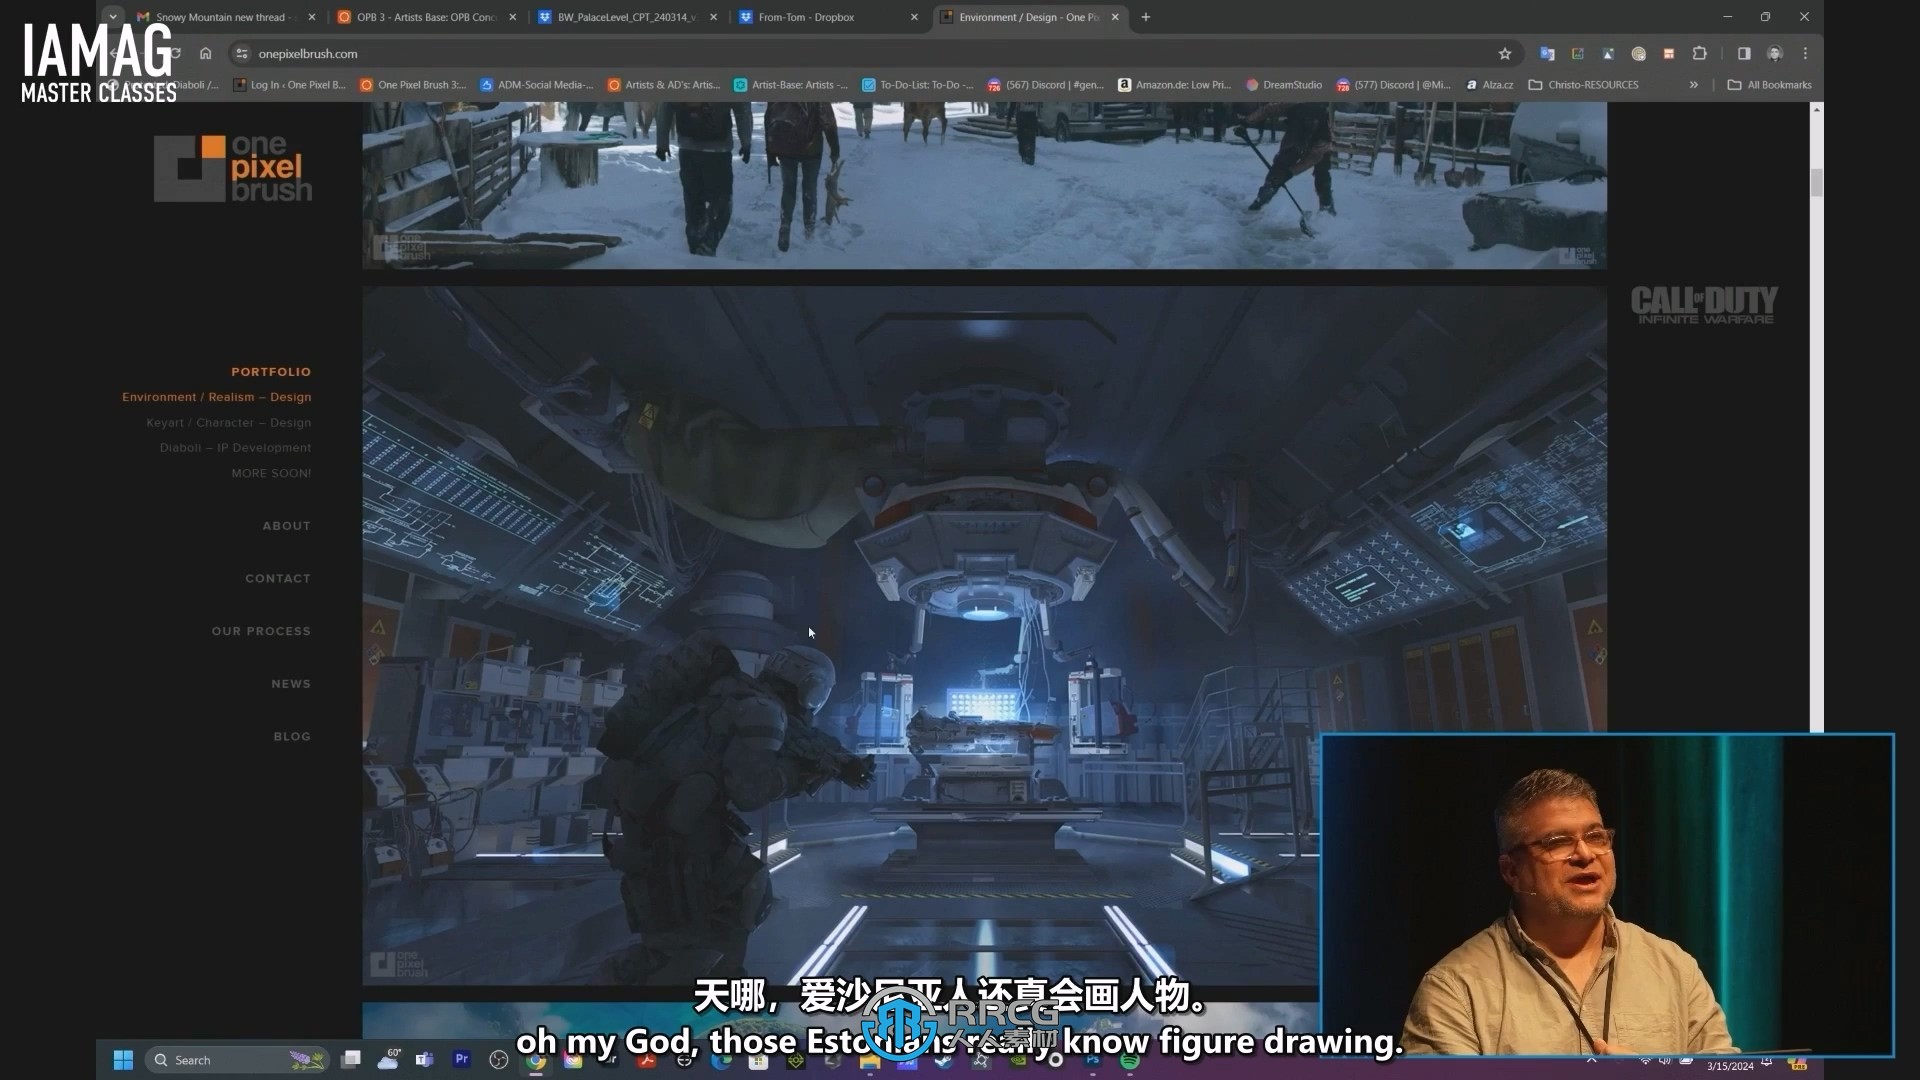Open the All Bookmarks folder

pos(1769,85)
